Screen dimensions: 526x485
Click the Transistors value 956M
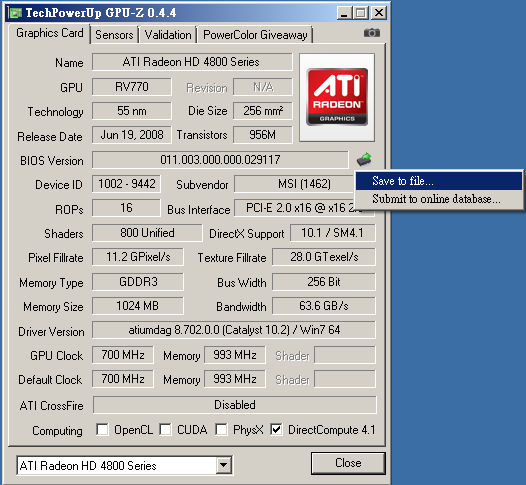tap(263, 135)
